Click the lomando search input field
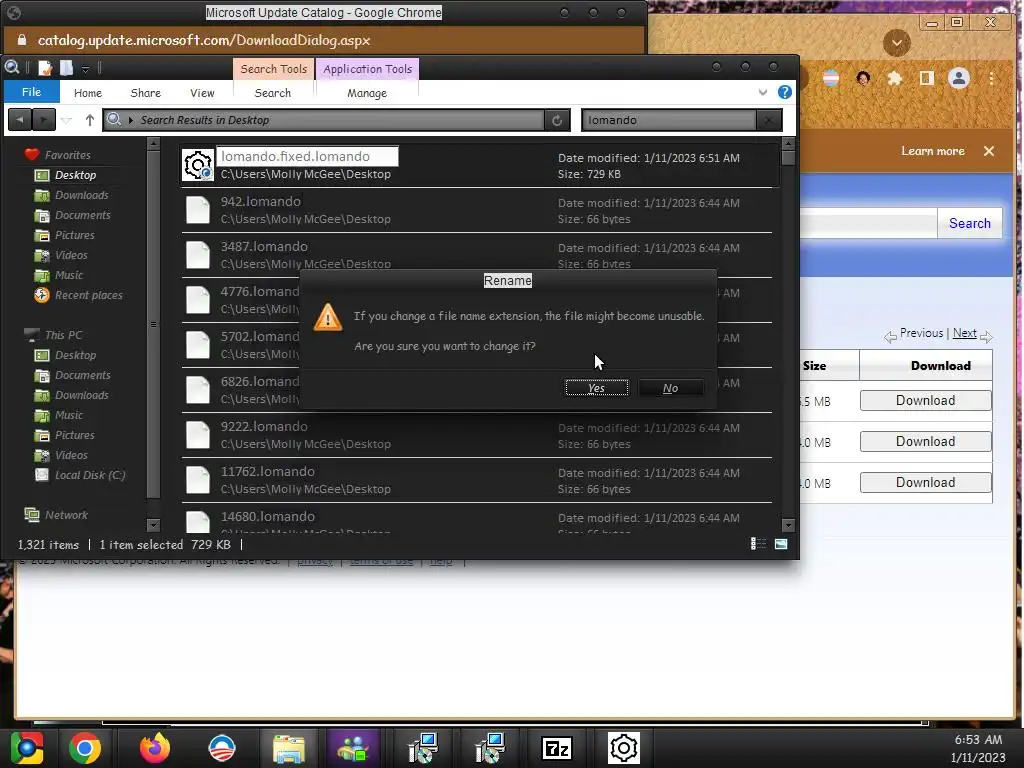 pos(669,120)
